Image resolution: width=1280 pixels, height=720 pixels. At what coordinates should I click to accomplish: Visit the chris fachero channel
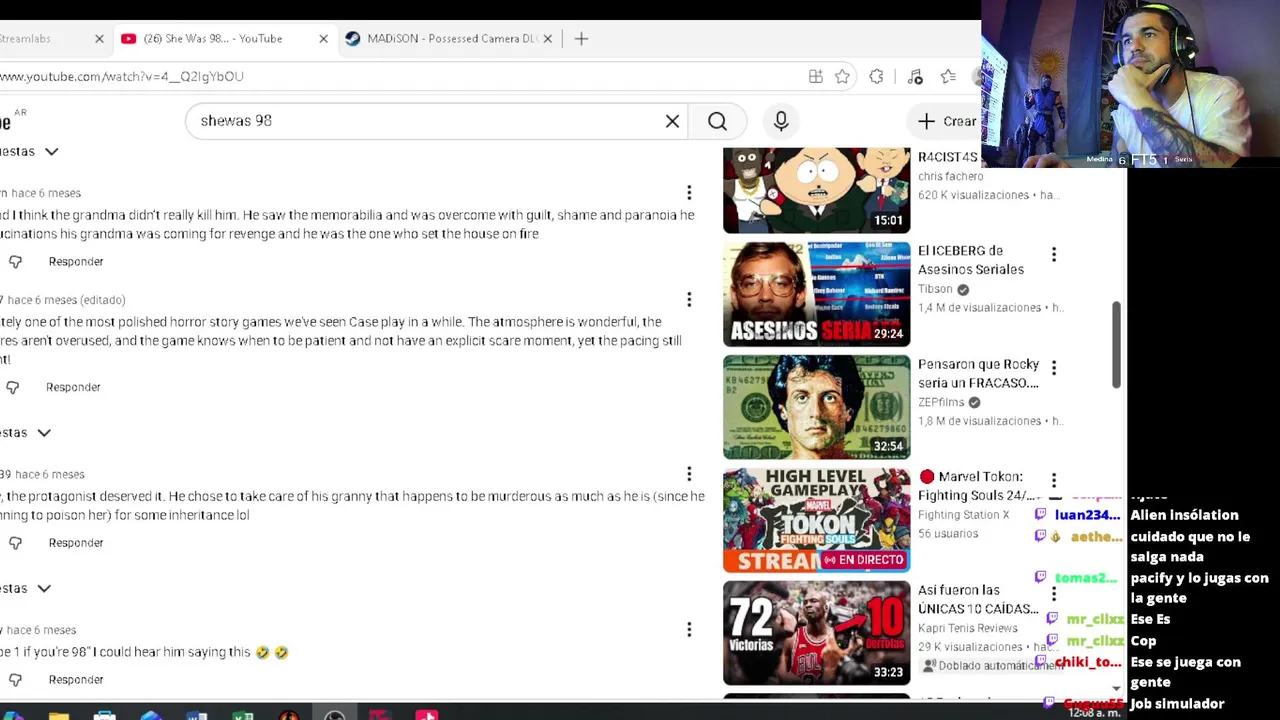point(951,176)
